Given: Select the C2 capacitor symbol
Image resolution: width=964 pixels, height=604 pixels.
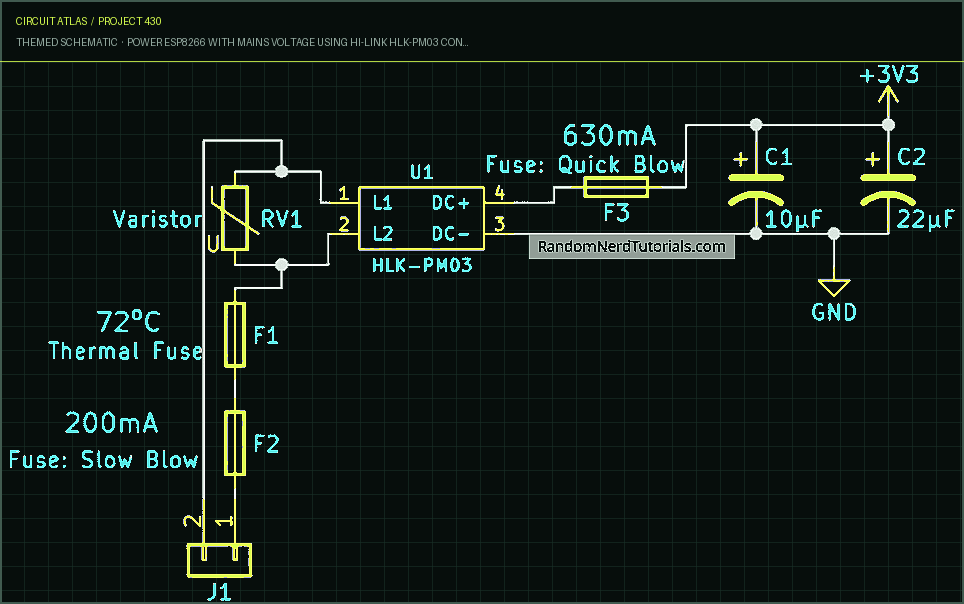Looking at the screenshot, I should click(x=888, y=188).
